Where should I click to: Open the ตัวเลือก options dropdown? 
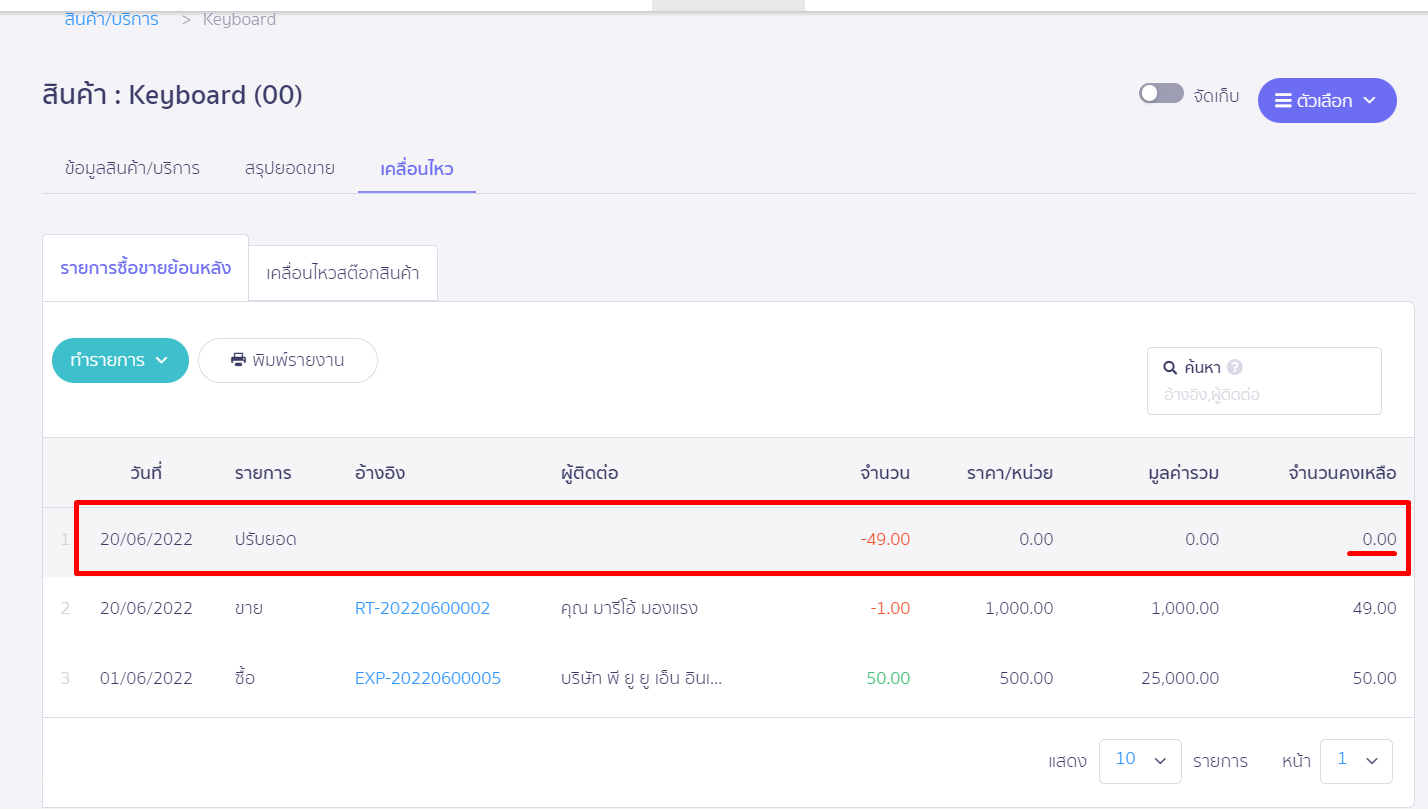click(x=1327, y=101)
